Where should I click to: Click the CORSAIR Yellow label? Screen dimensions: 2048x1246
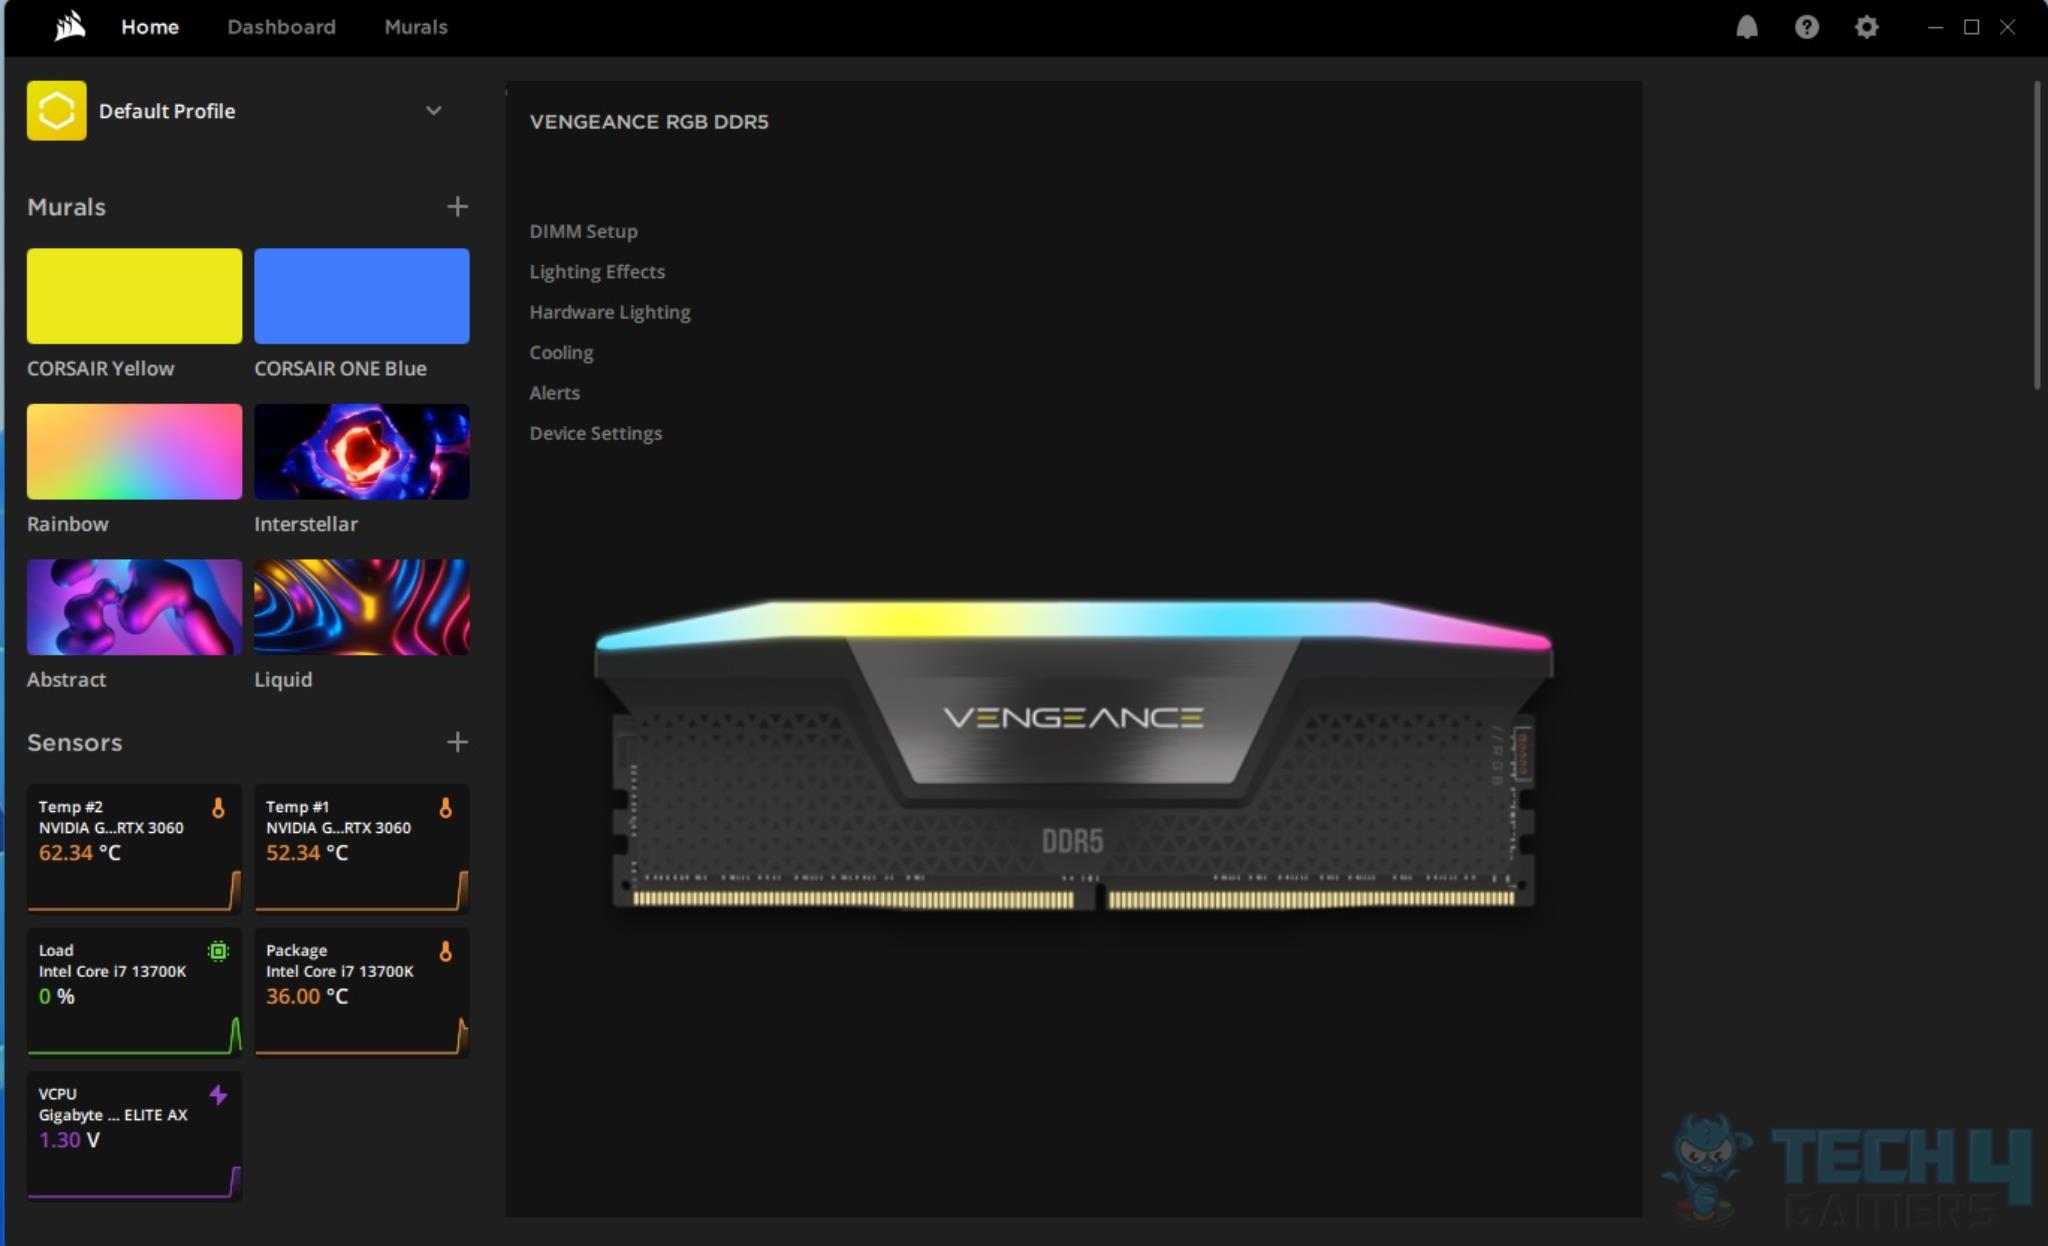point(100,368)
